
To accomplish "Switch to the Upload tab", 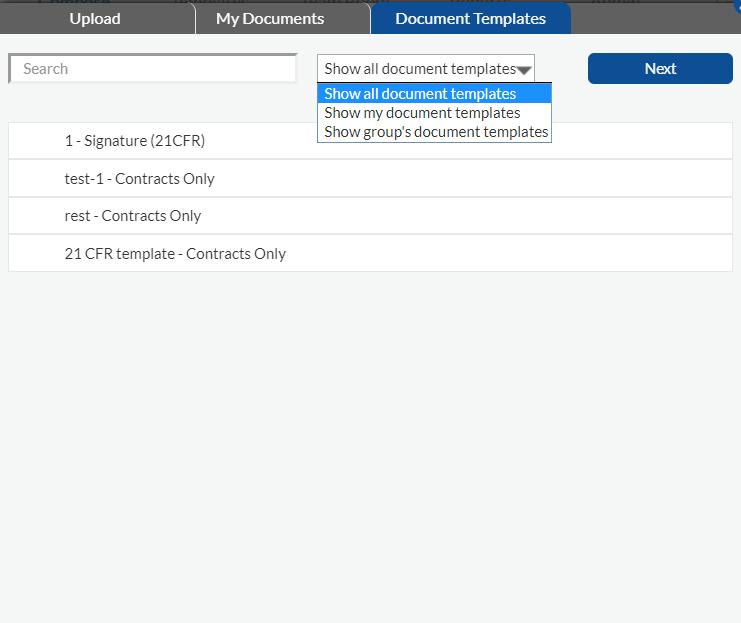I will tap(97, 19).
